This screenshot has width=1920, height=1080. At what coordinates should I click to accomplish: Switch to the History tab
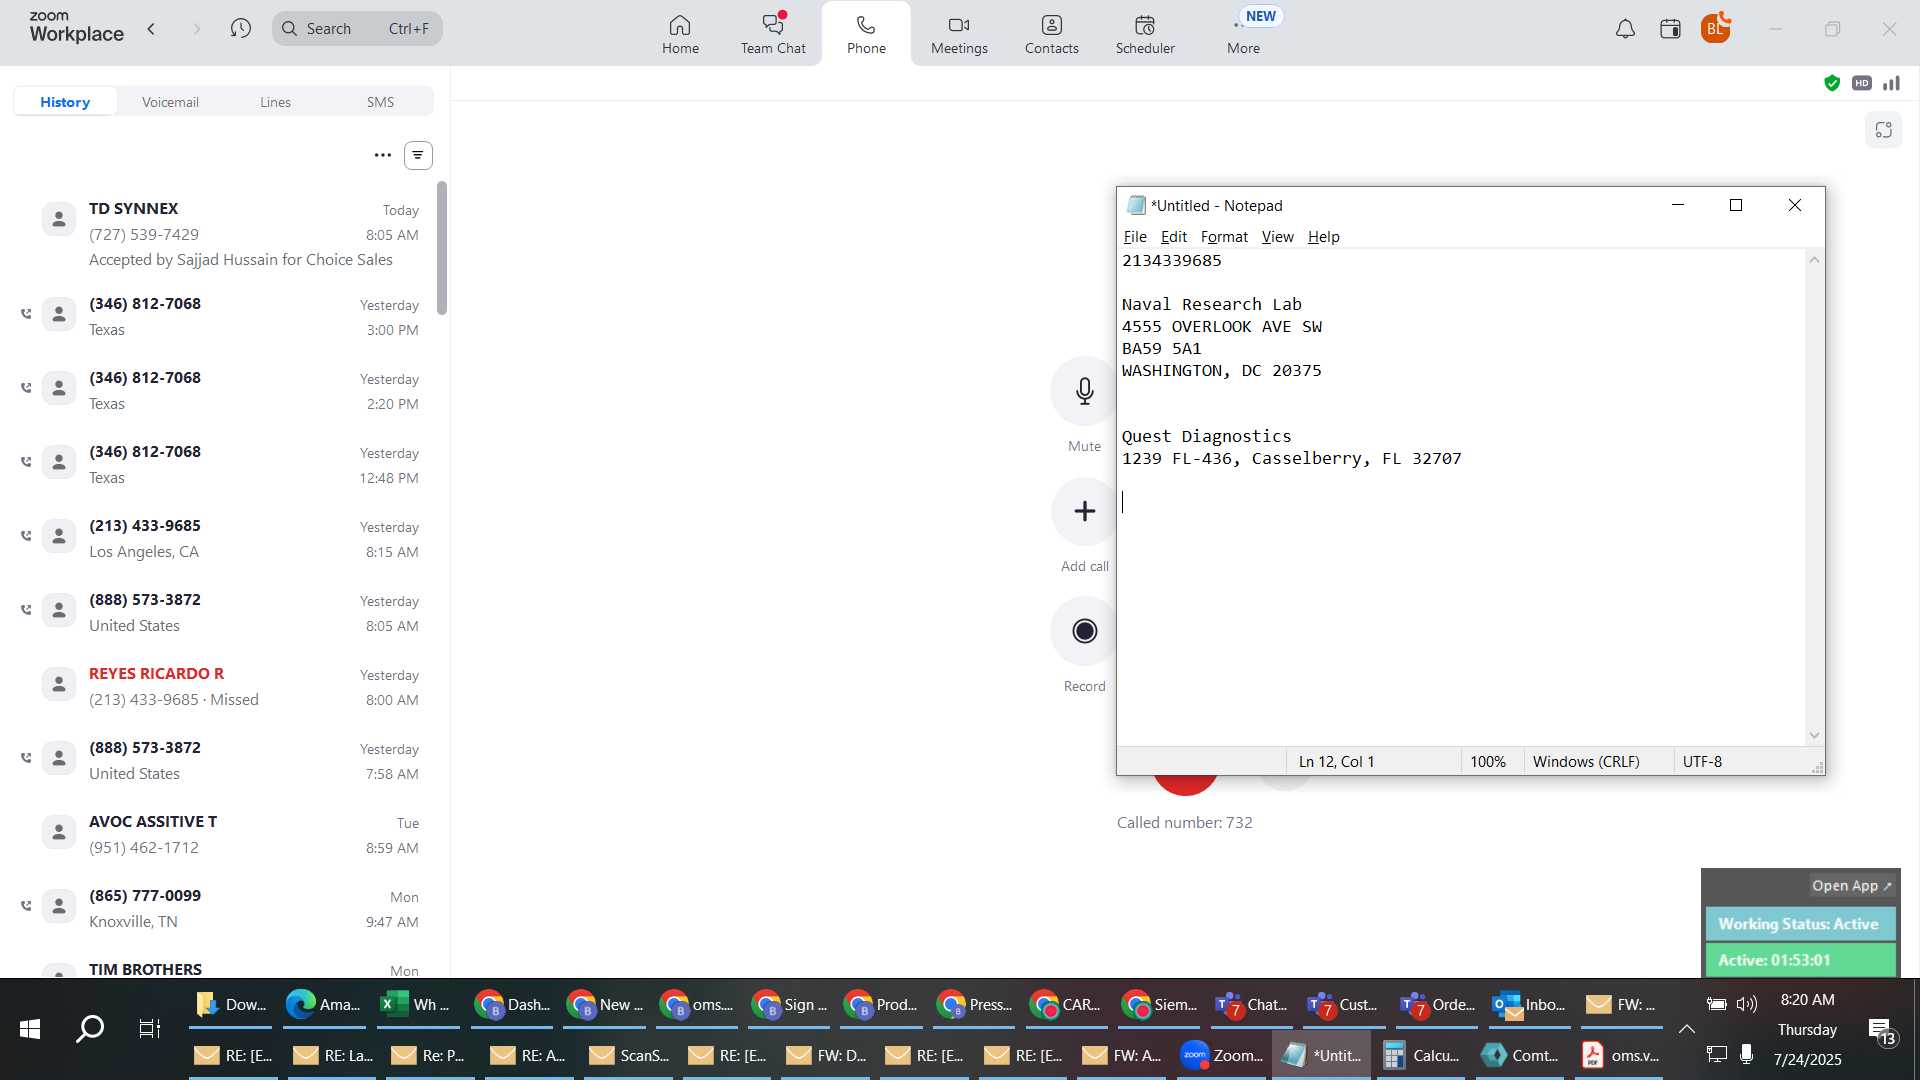point(65,102)
